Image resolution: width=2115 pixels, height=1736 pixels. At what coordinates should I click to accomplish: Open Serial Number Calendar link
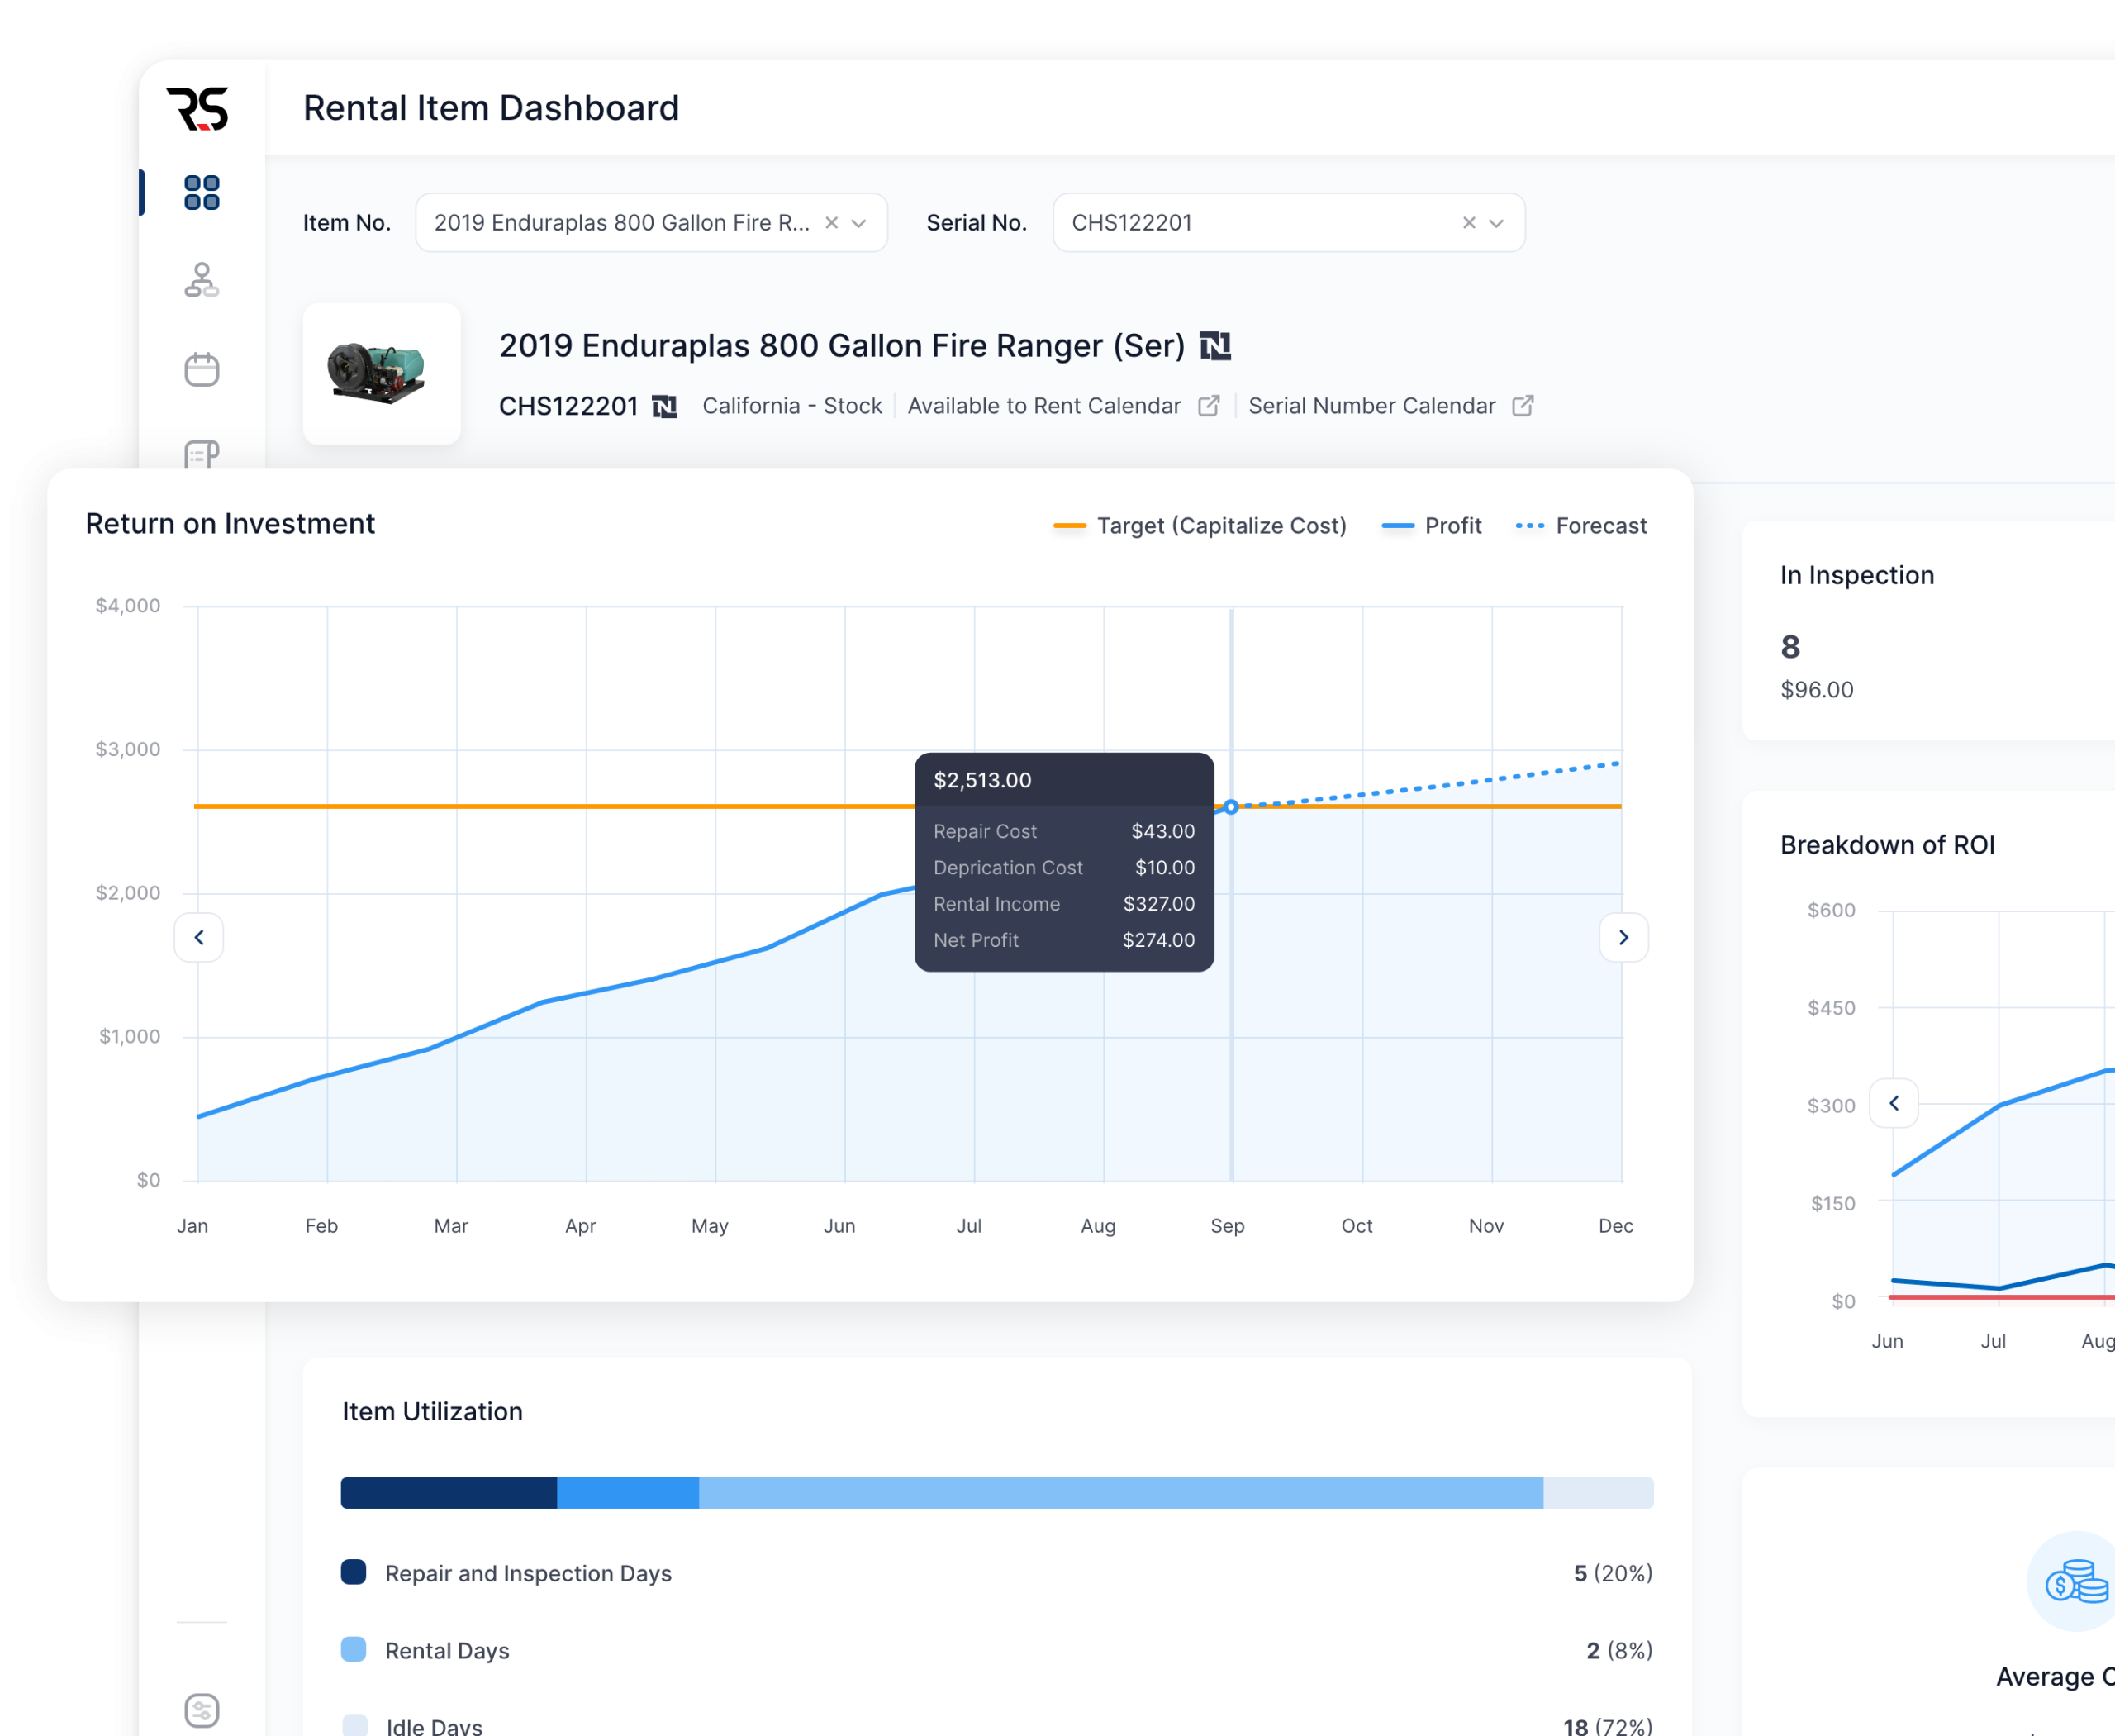click(1372, 406)
